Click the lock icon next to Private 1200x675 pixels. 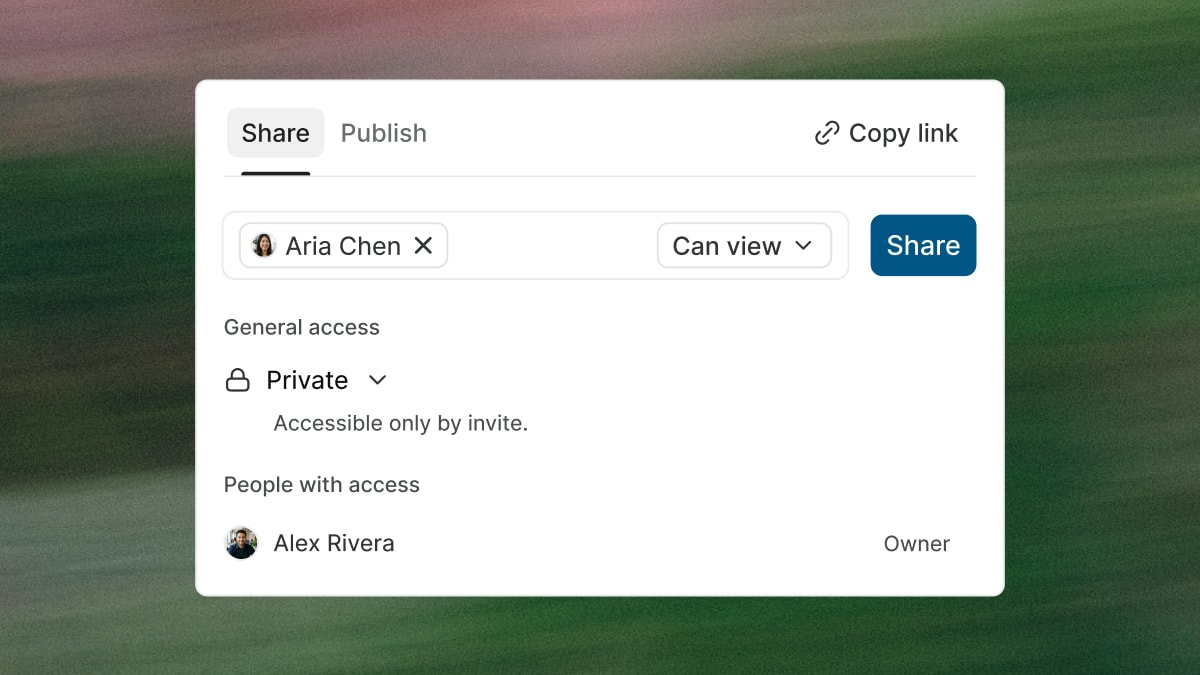(x=237, y=380)
